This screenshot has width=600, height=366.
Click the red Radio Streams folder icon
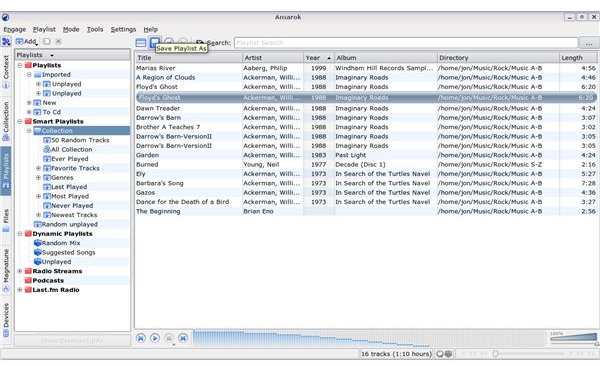coord(28,271)
